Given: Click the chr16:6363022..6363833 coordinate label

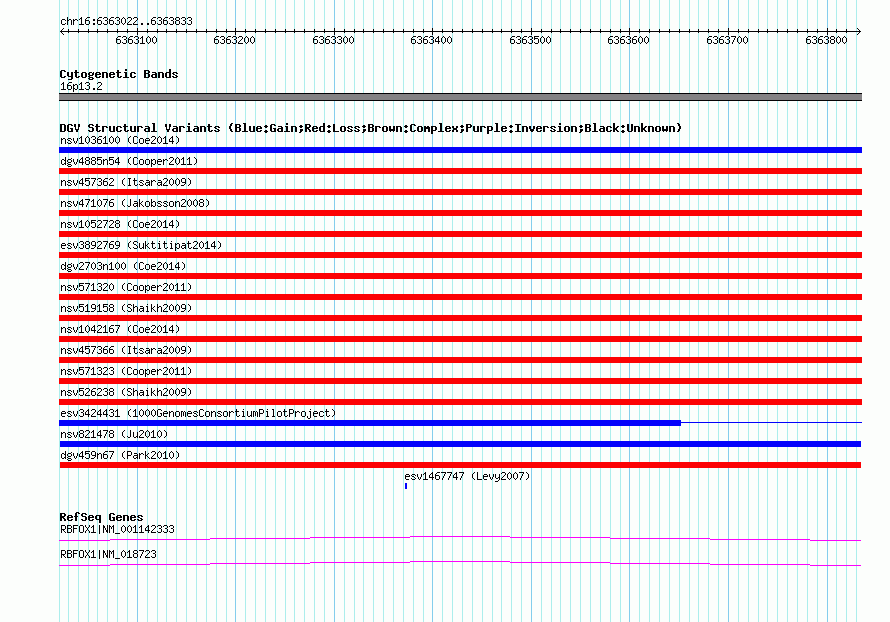Looking at the screenshot, I should point(126,21).
